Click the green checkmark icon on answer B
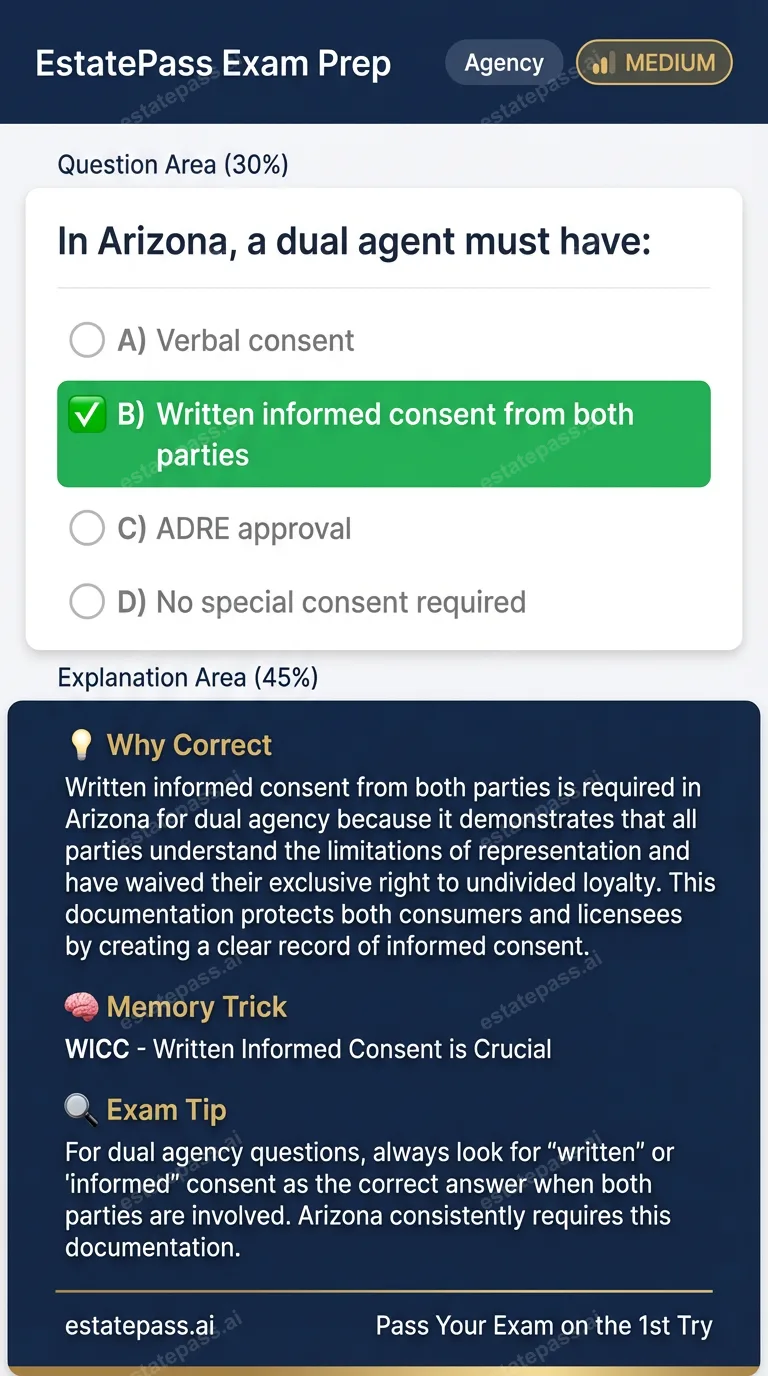 [x=87, y=415]
